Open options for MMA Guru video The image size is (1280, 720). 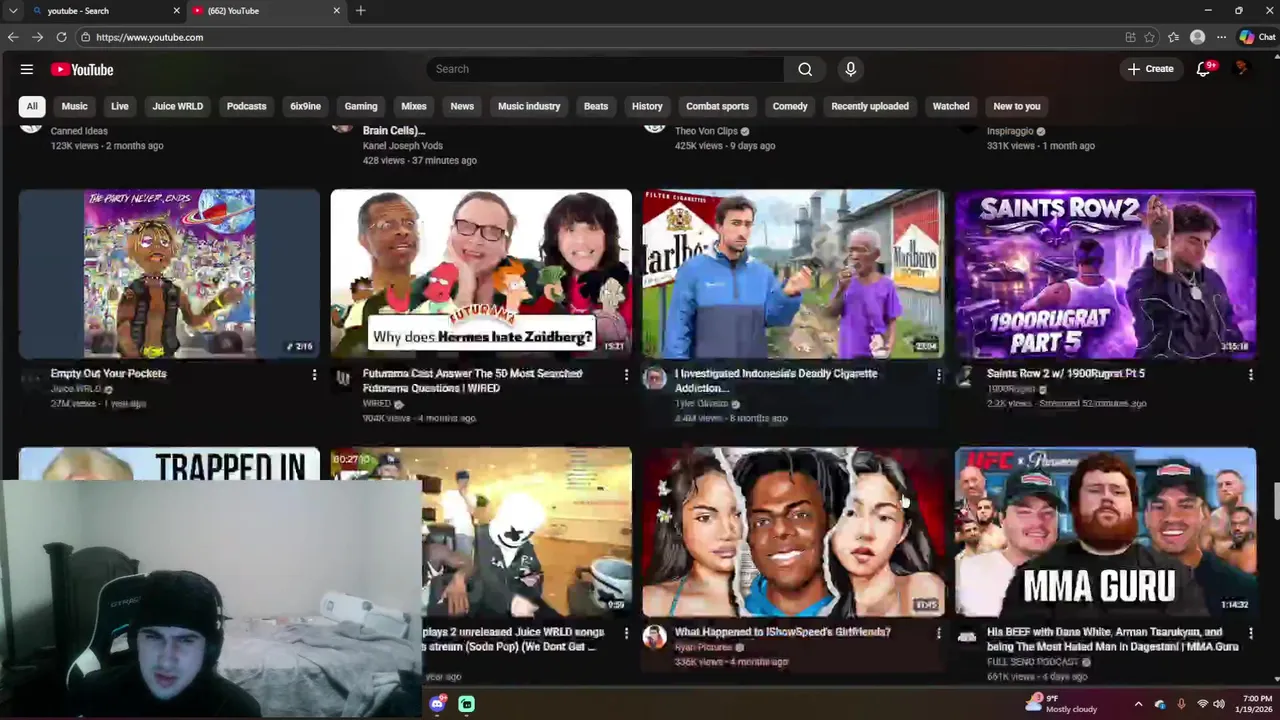click(x=1250, y=633)
